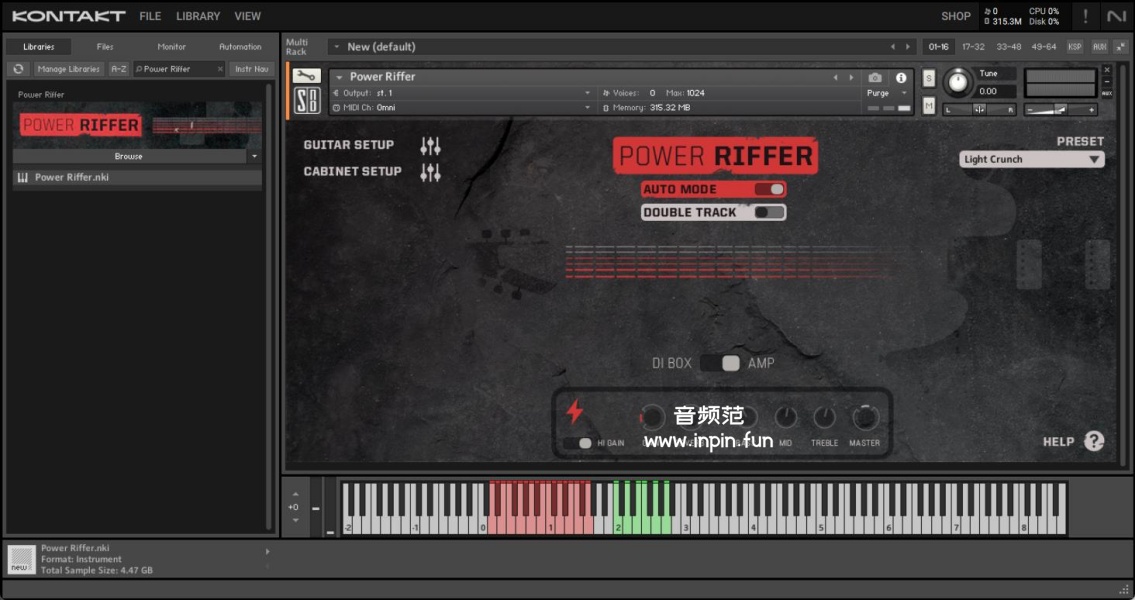Open Guitar Setup mixer sliders icon

431,145
